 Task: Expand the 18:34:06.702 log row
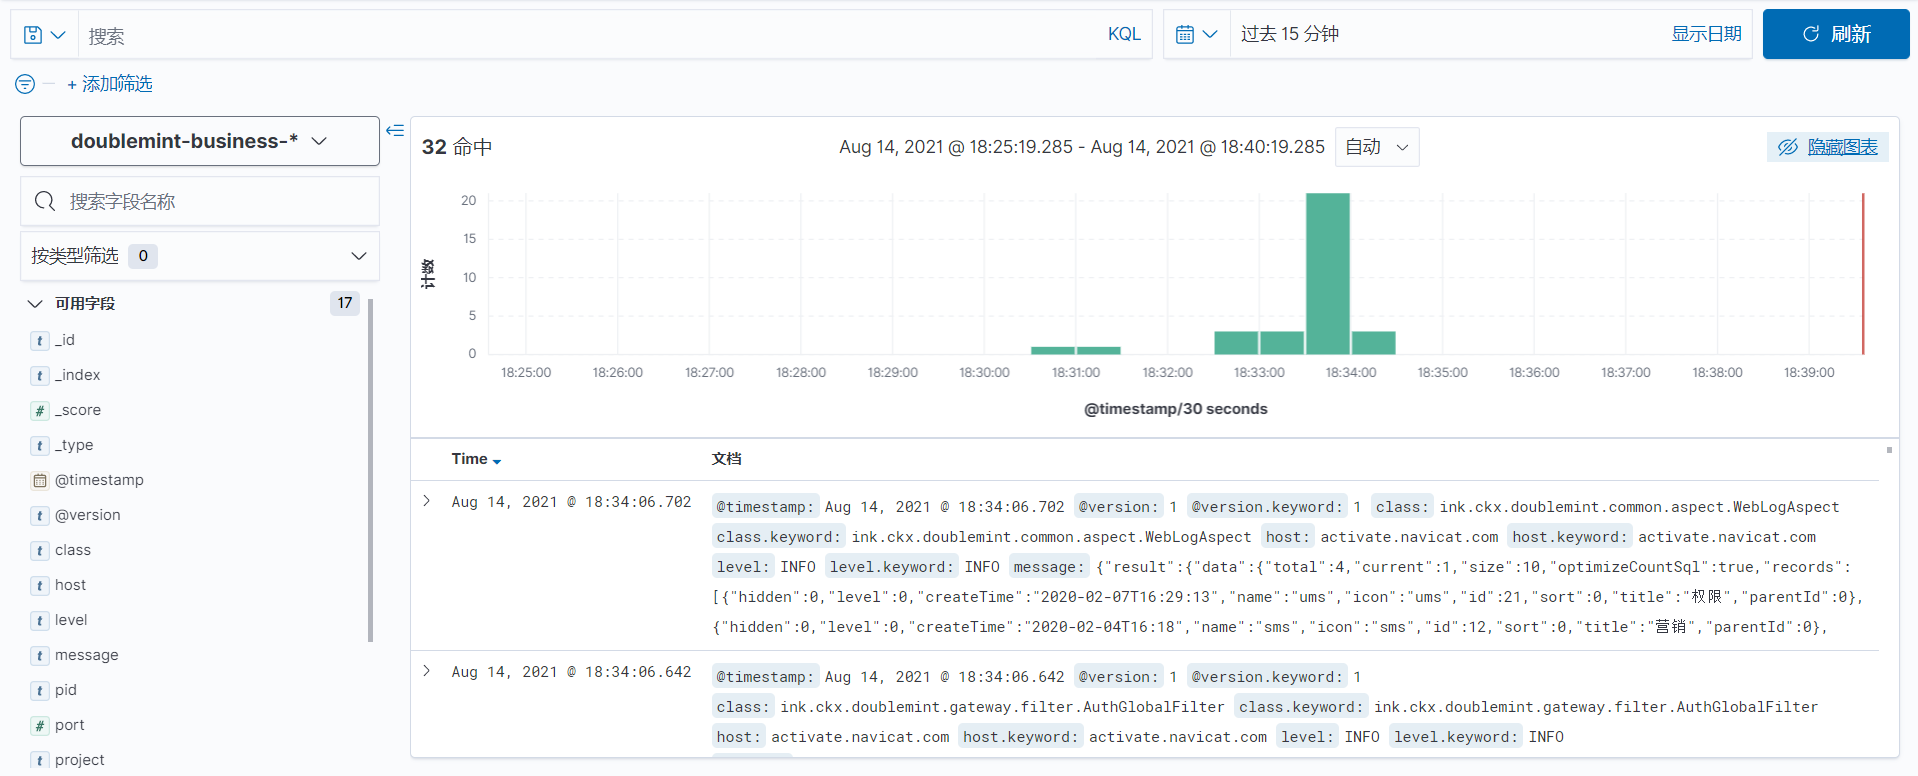[x=427, y=501]
